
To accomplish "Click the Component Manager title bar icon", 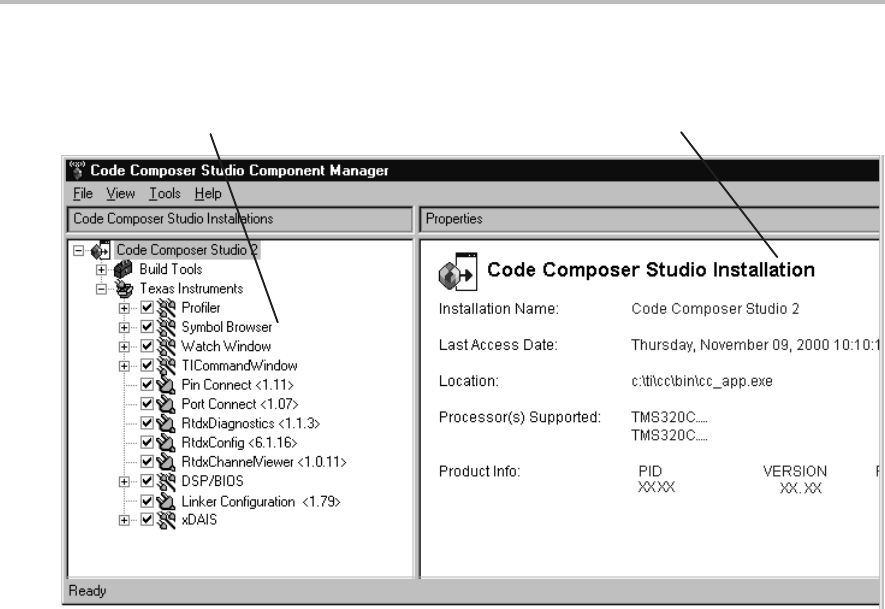I will [76, 170].
